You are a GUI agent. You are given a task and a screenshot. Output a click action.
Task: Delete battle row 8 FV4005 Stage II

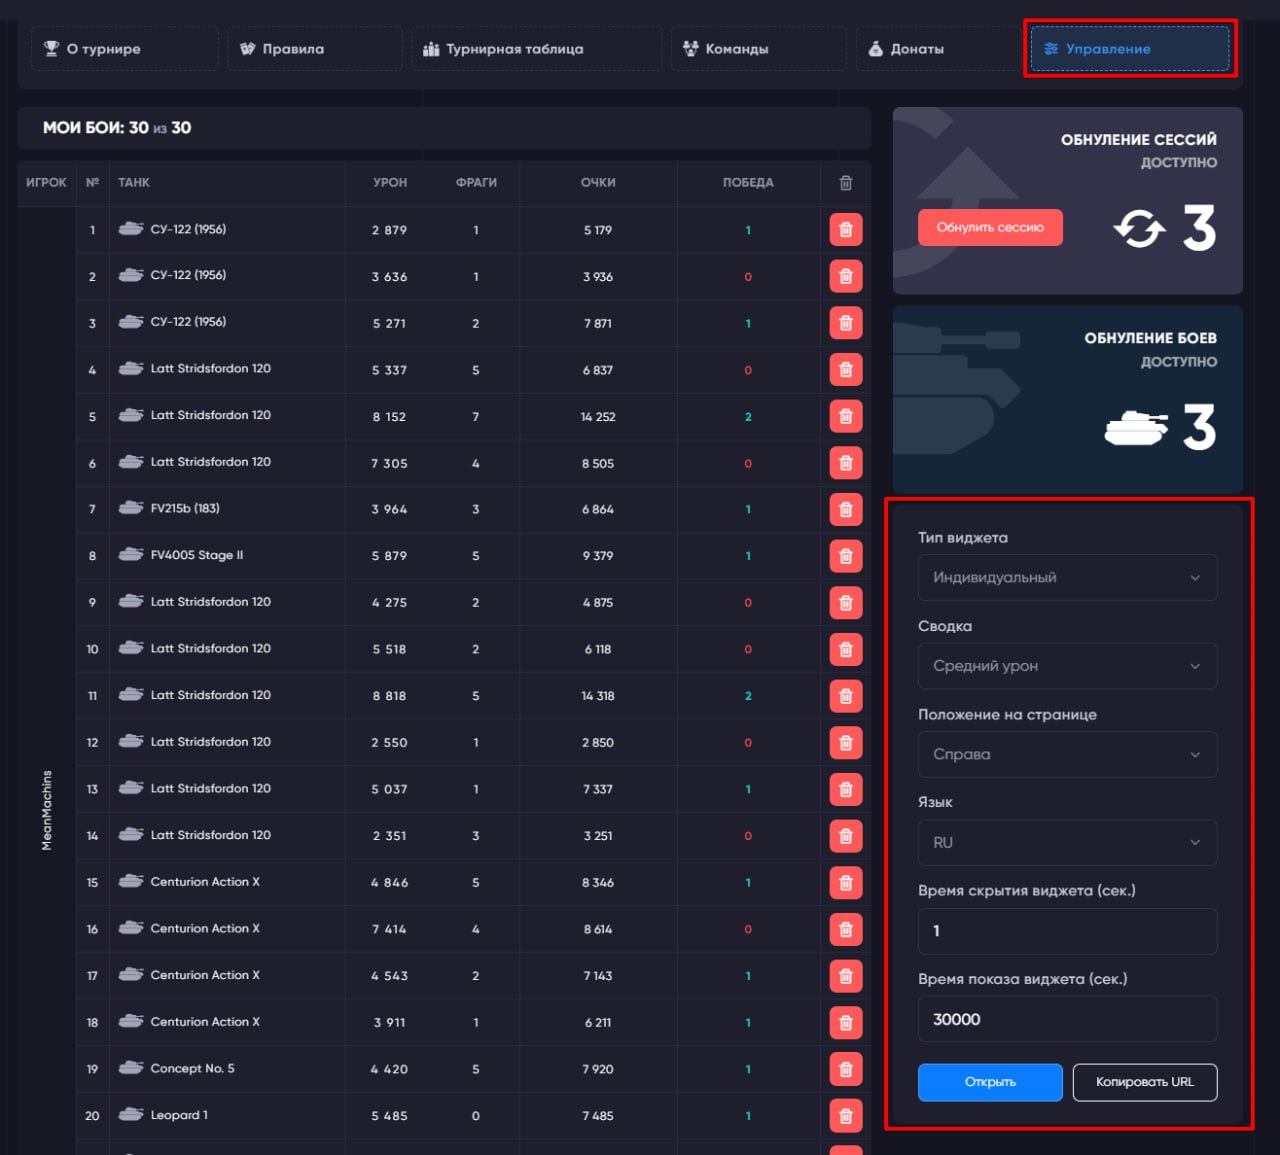tap(845, 556)
